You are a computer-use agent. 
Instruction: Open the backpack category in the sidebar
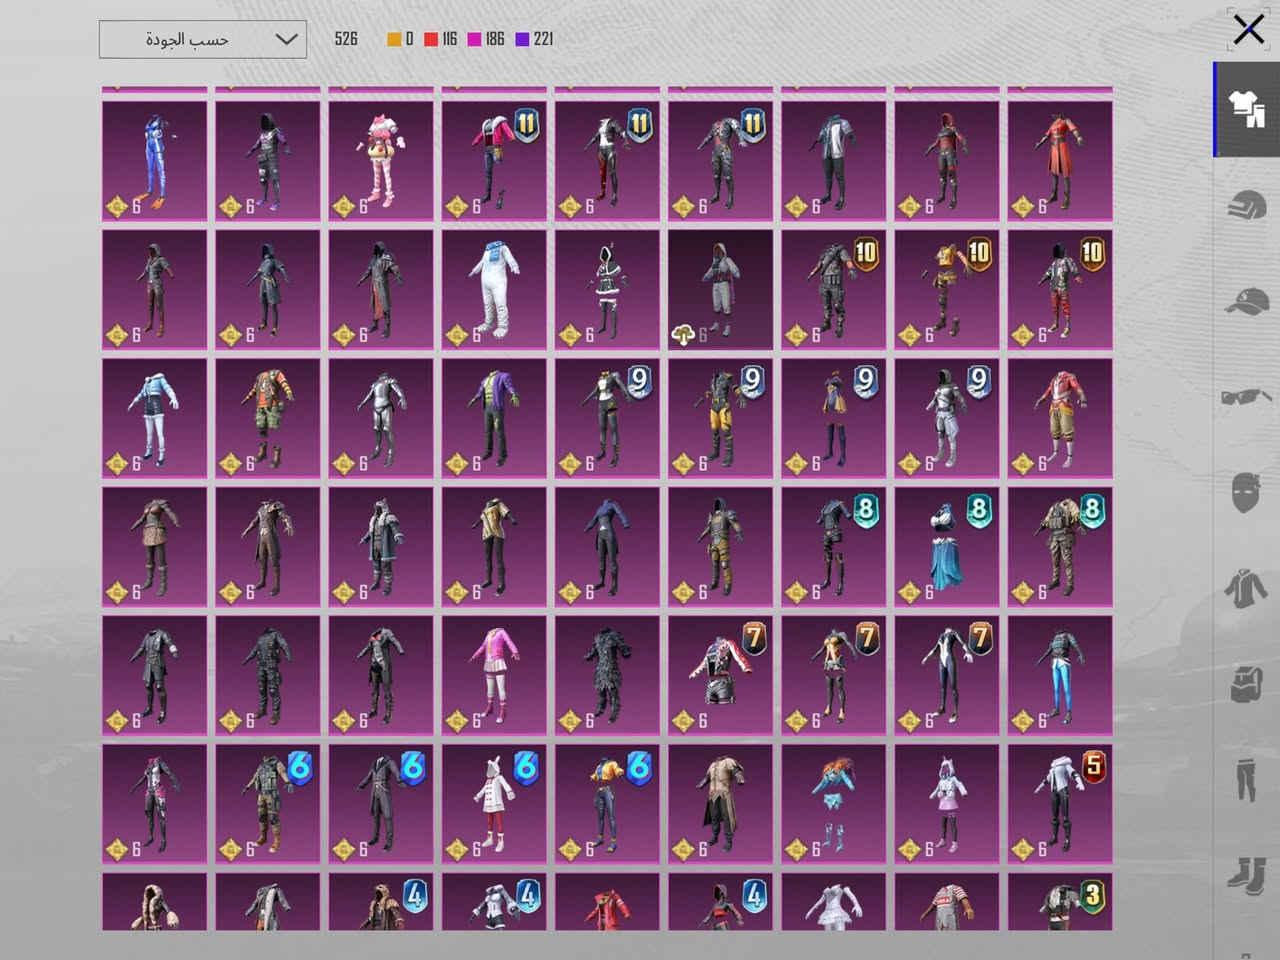pos(1246,683)
